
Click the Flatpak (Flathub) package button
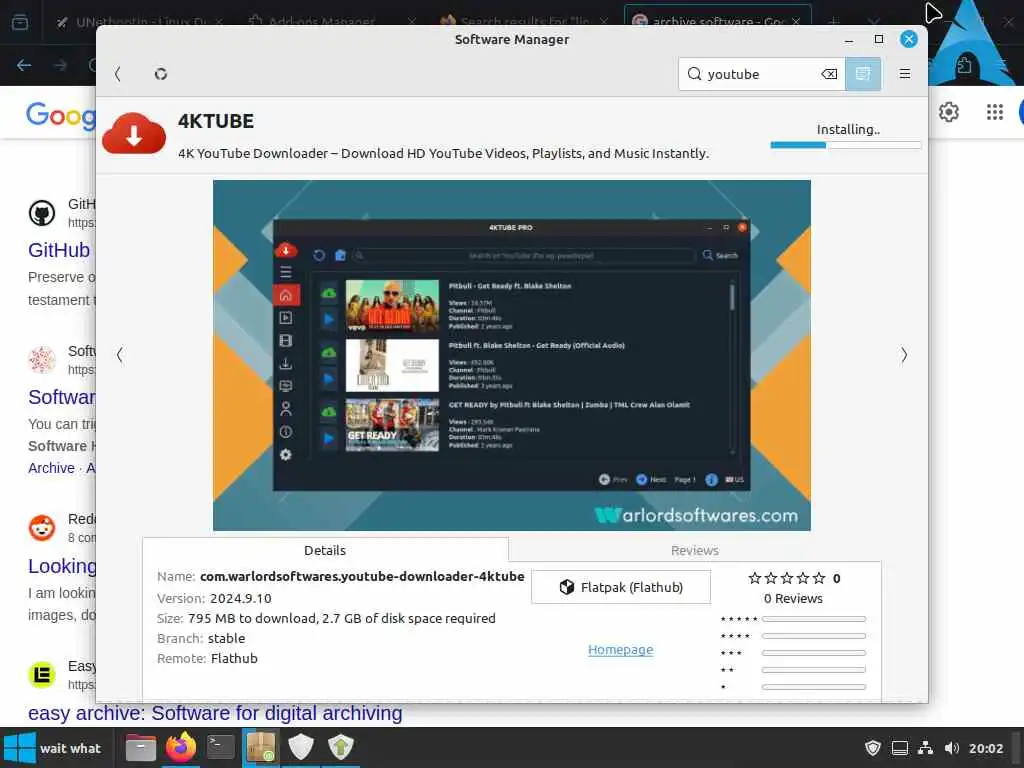[x=621, y=587]
